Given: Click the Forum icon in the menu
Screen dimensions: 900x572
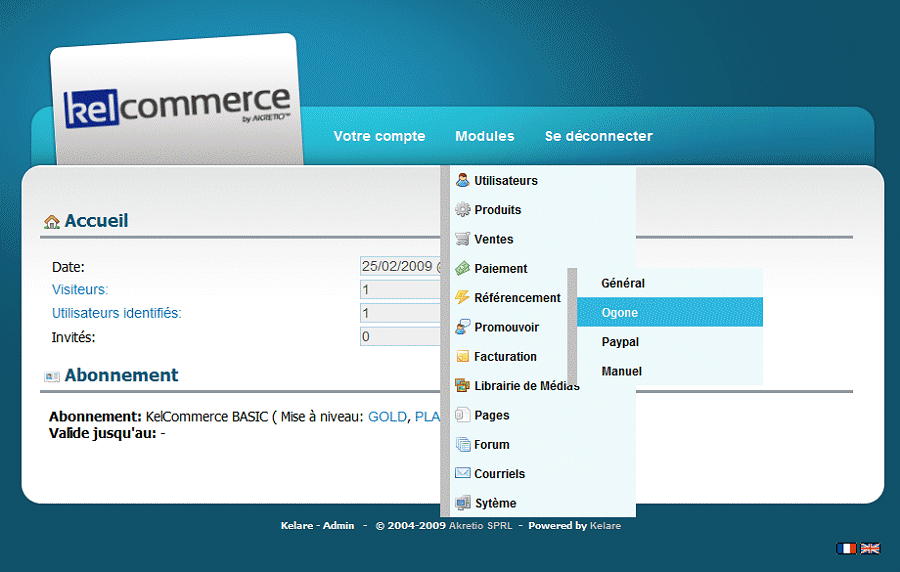Looking at the screenshot, I should 462,445.
